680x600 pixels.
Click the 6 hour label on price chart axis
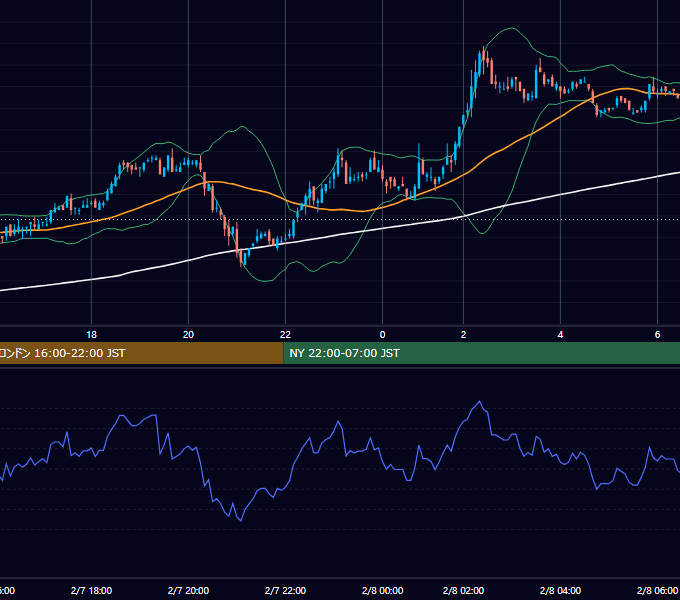[657, 335]
